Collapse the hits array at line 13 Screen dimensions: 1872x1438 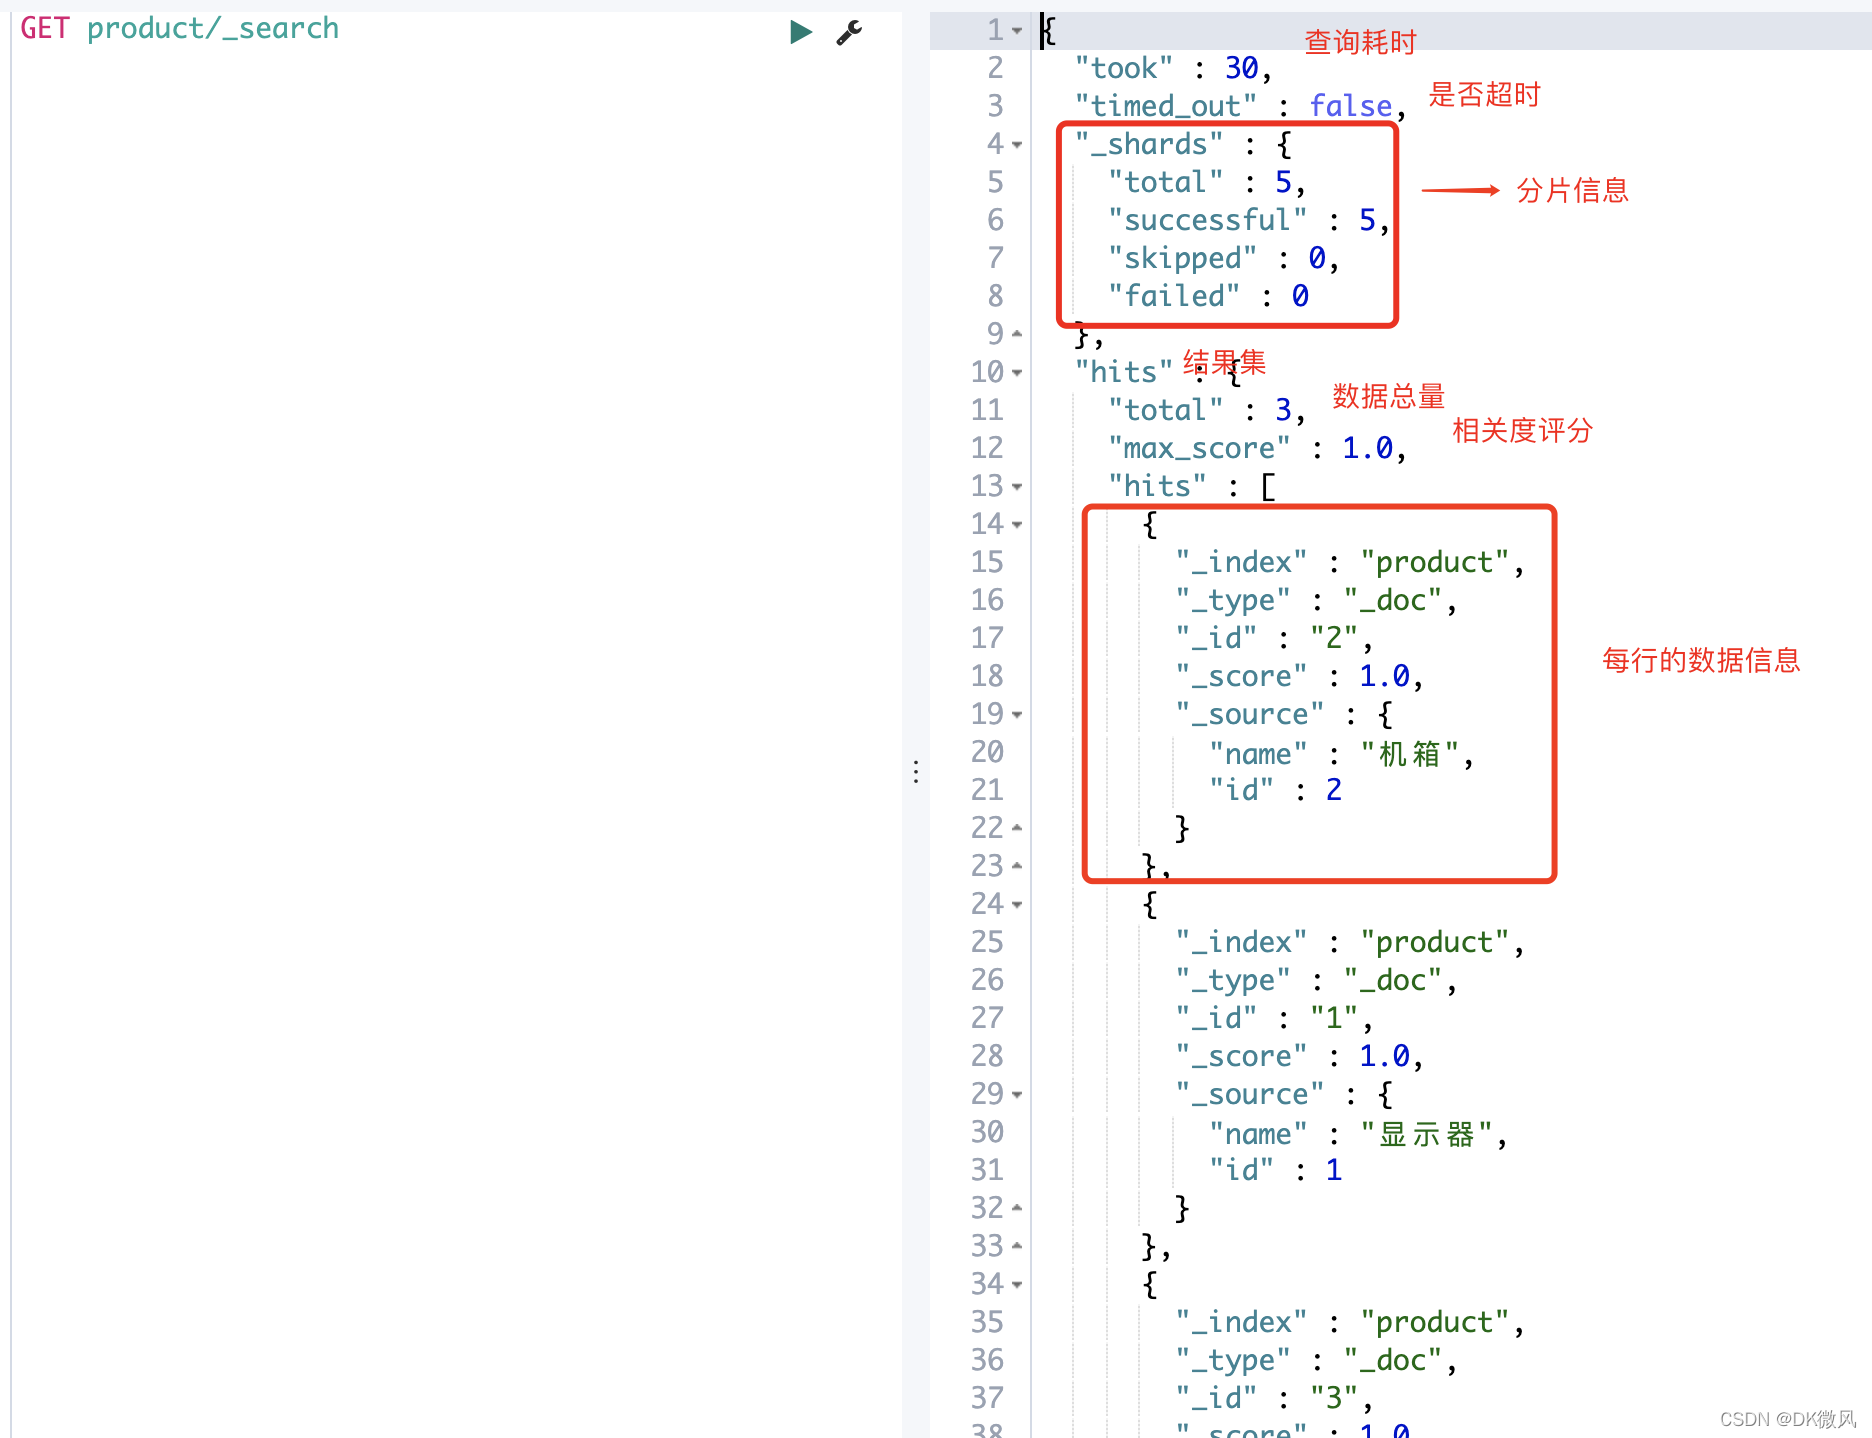click(x=1016, y=485)
